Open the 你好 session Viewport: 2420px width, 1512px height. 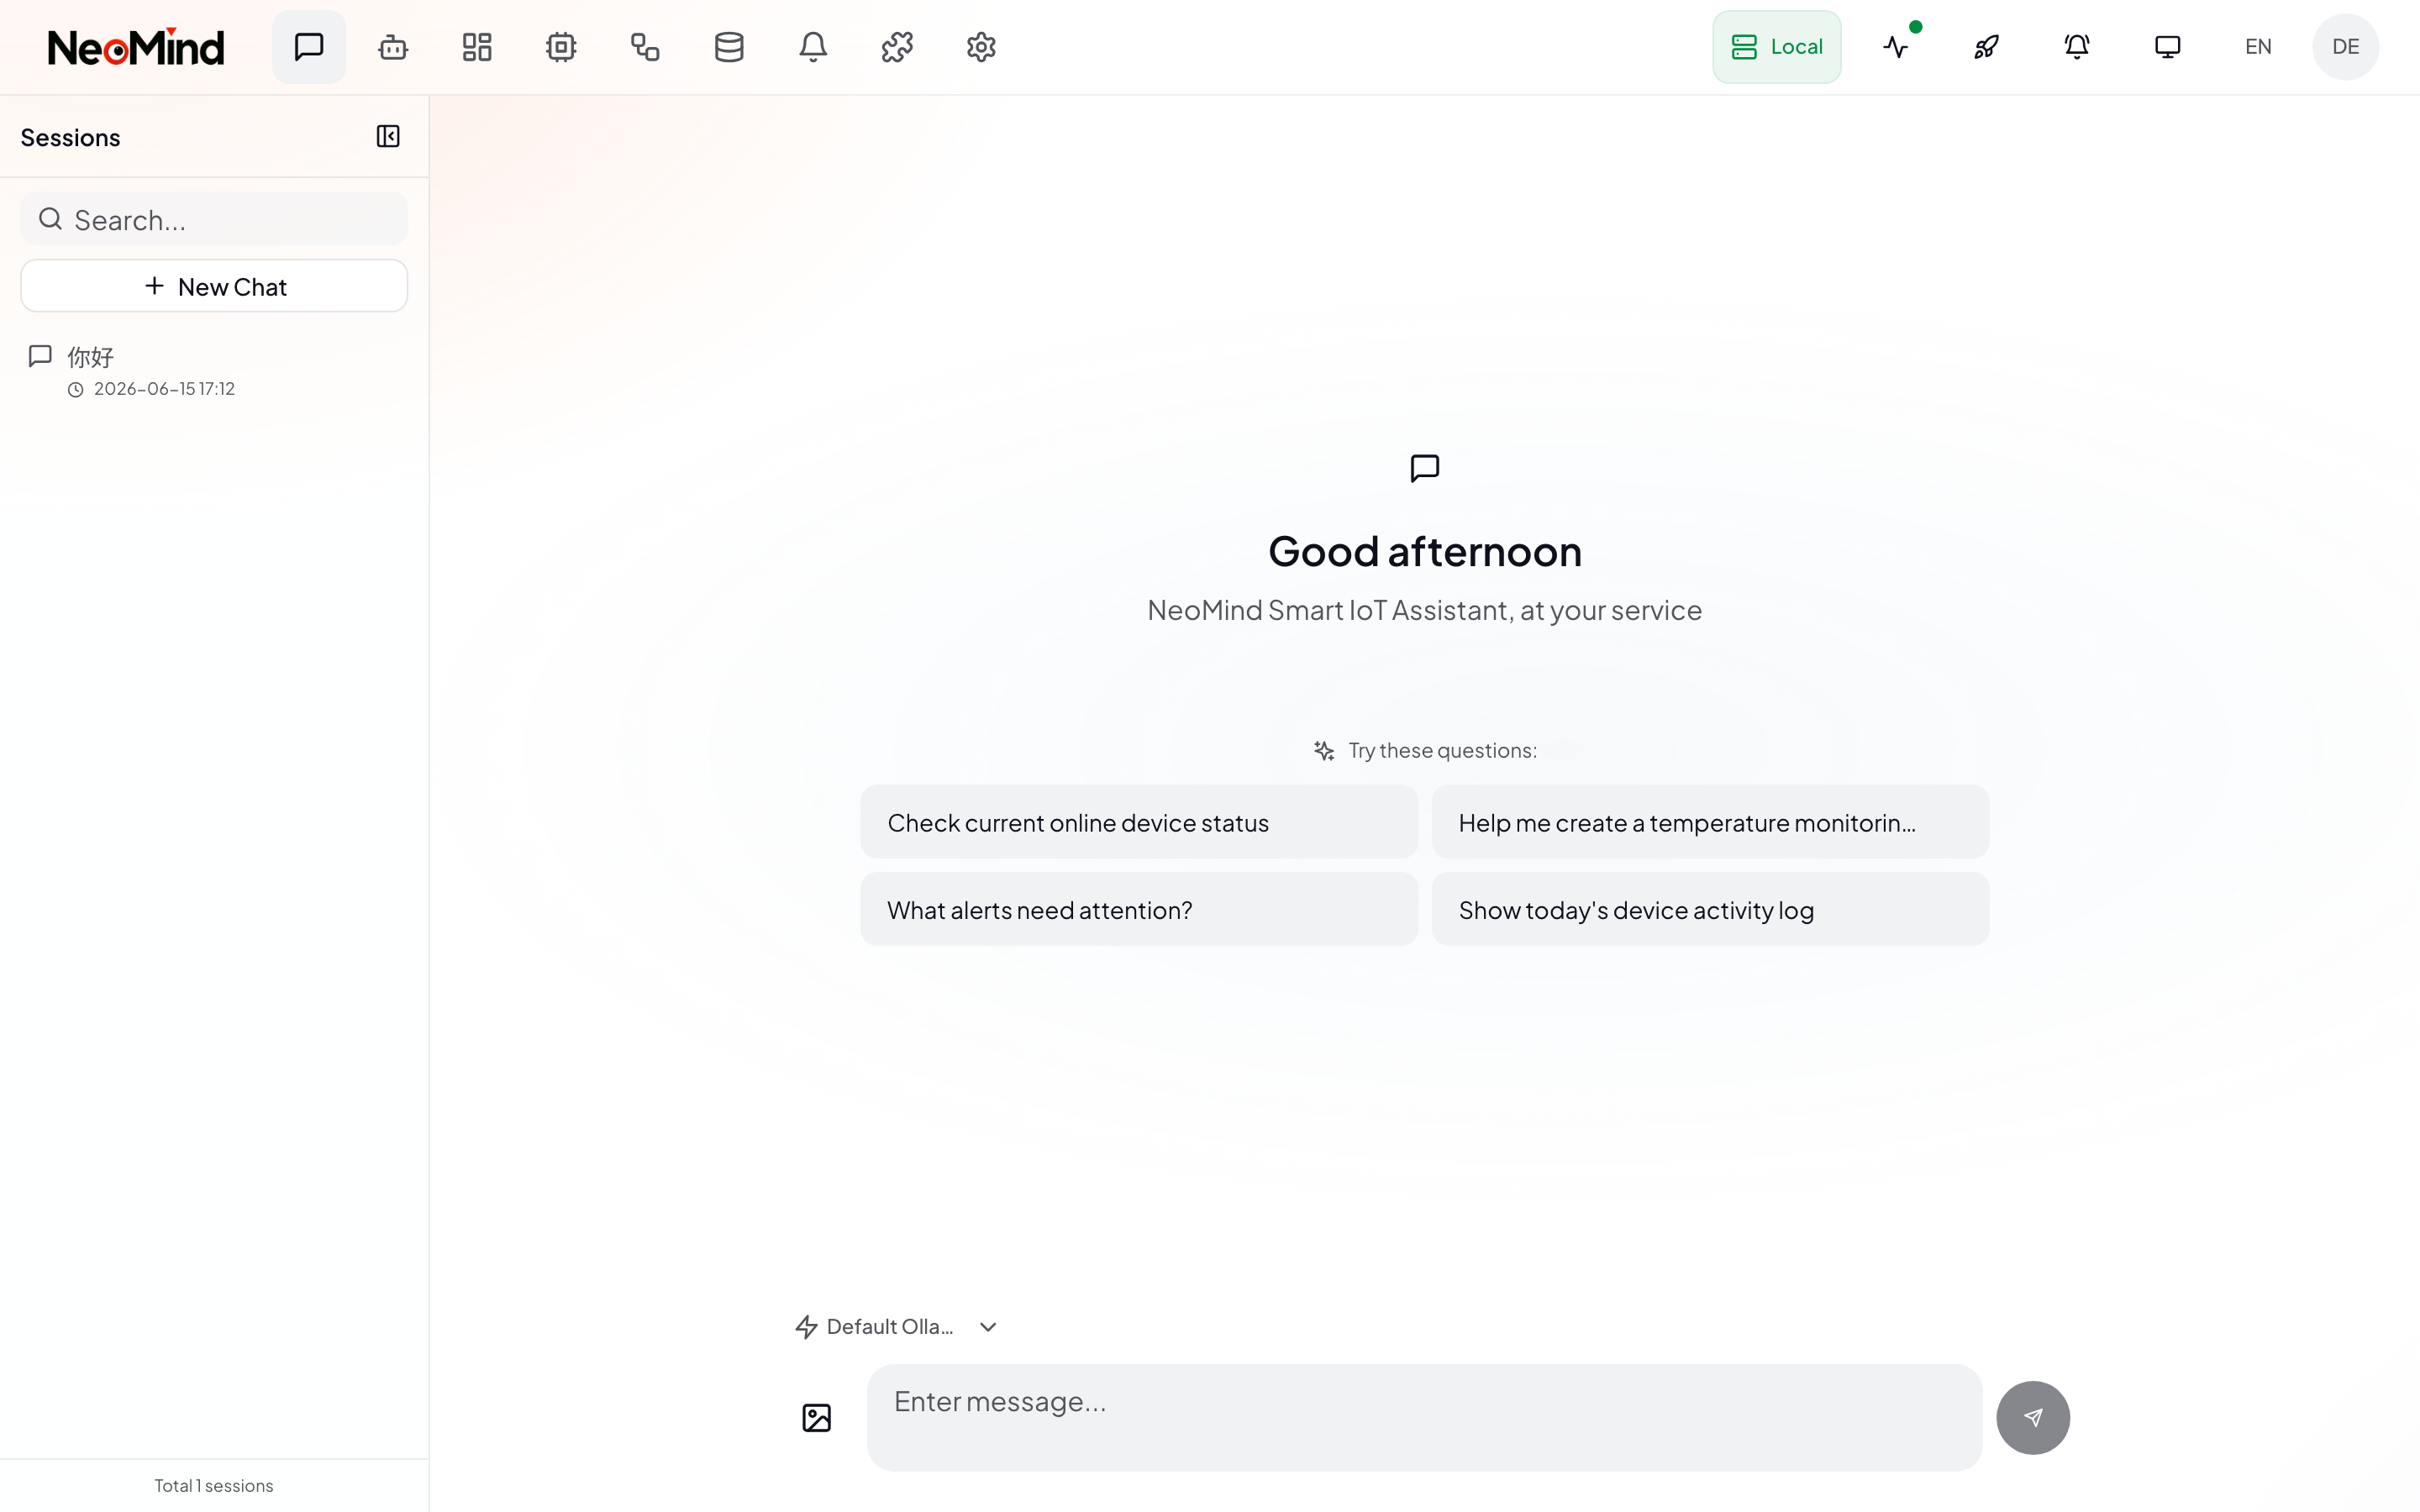[214, 371]
